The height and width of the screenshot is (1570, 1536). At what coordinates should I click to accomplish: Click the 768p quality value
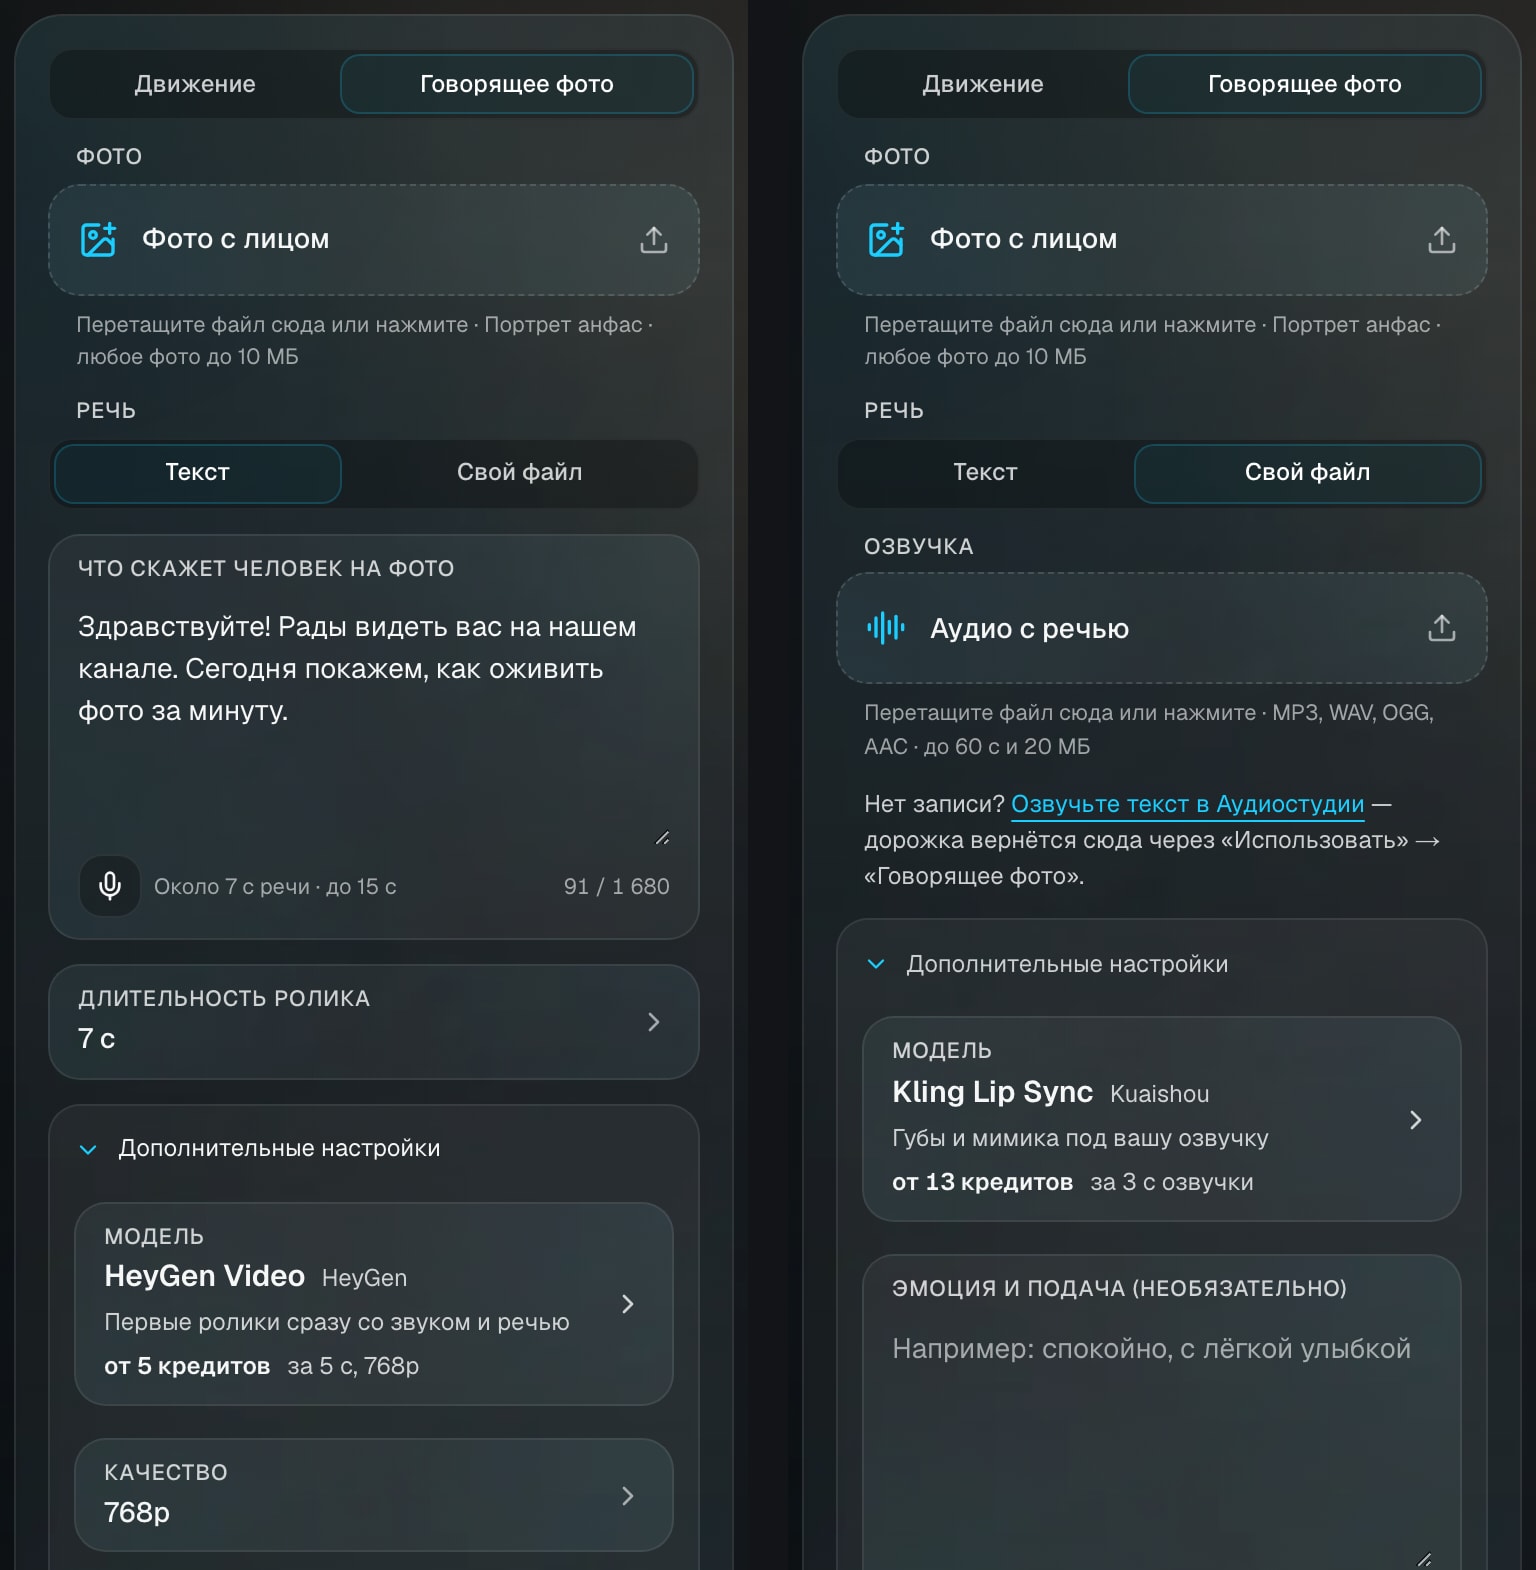point(137,1513)
